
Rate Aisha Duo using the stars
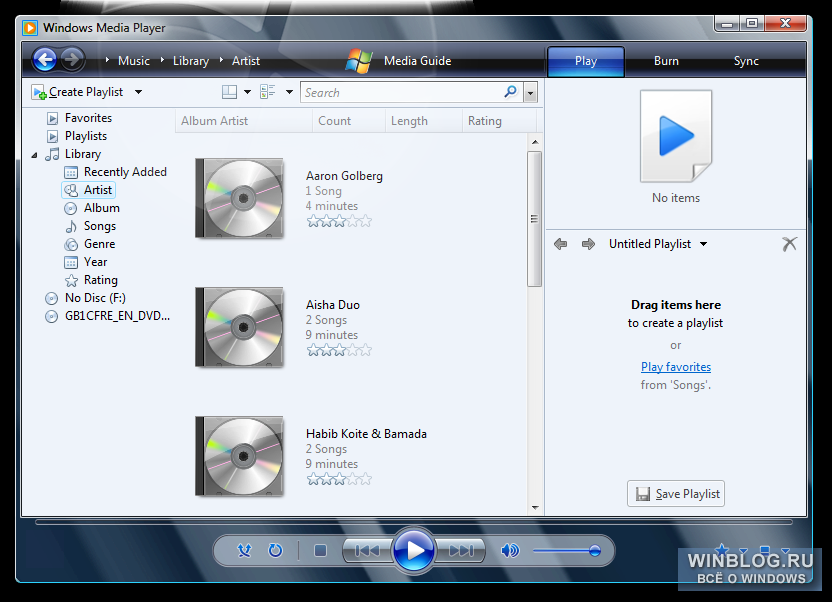point(339,350)
